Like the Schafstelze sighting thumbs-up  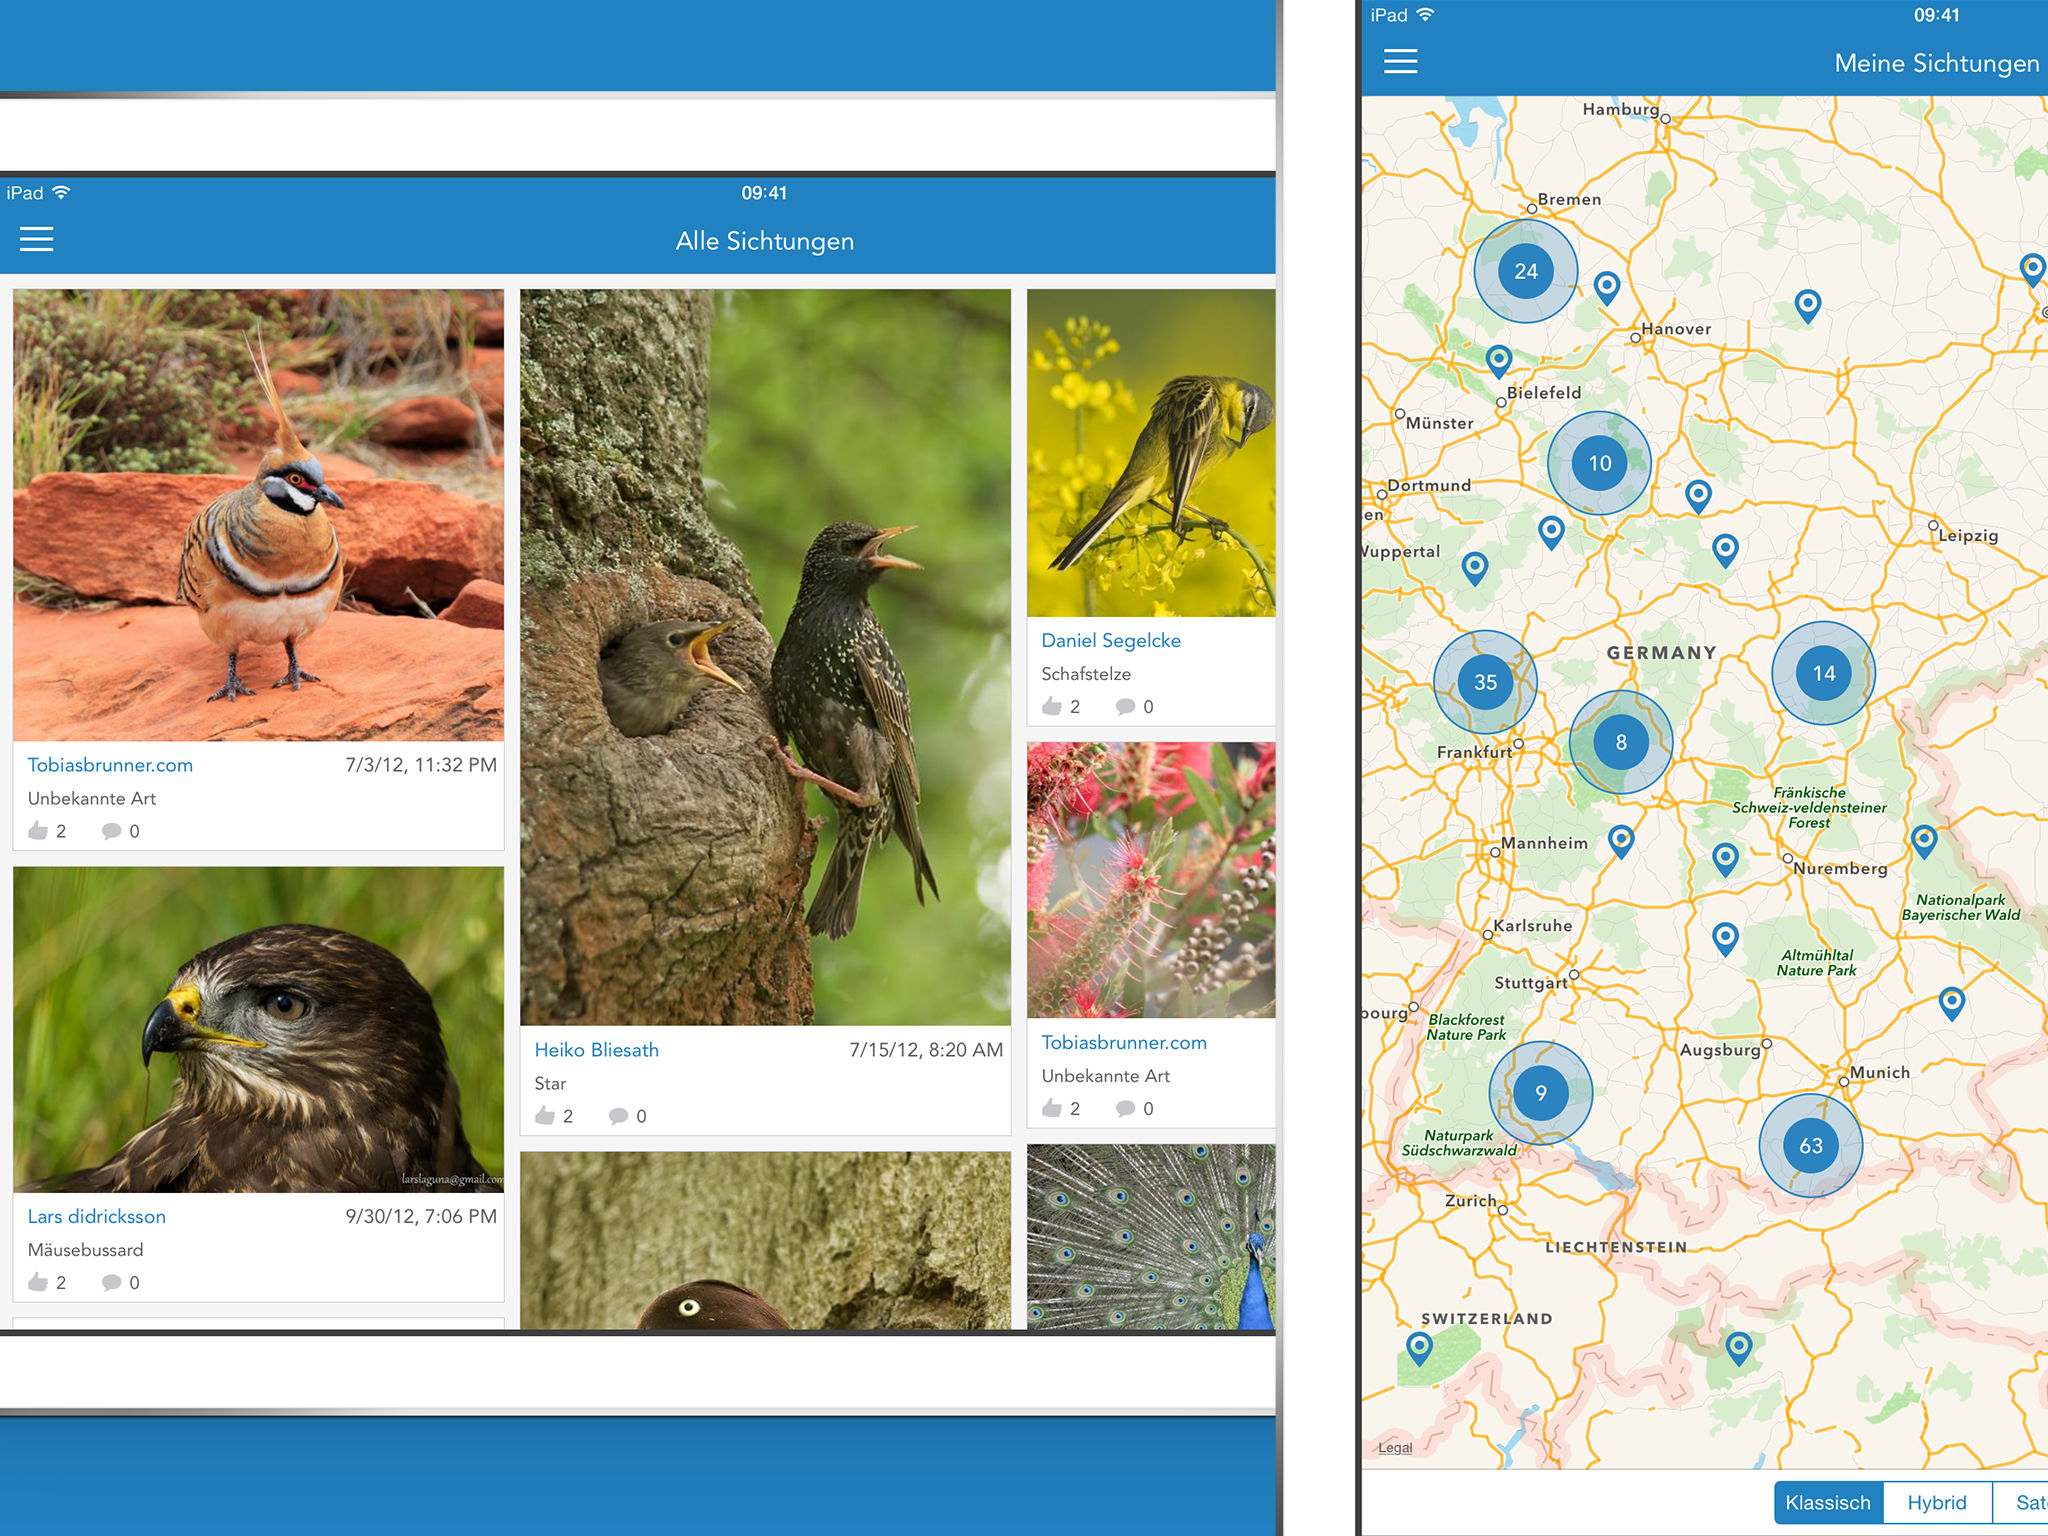pyautogui.click(x=1052, y=706)
